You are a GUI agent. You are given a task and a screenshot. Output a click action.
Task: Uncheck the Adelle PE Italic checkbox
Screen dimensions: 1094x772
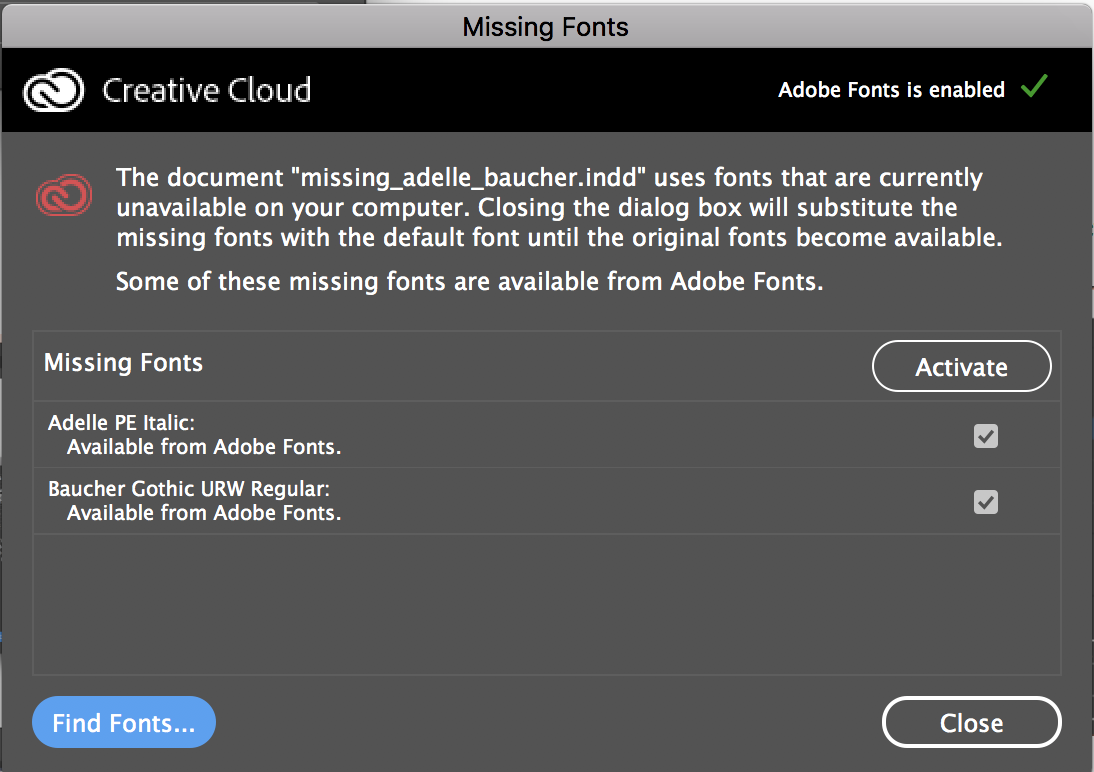[x=986, y=436]
